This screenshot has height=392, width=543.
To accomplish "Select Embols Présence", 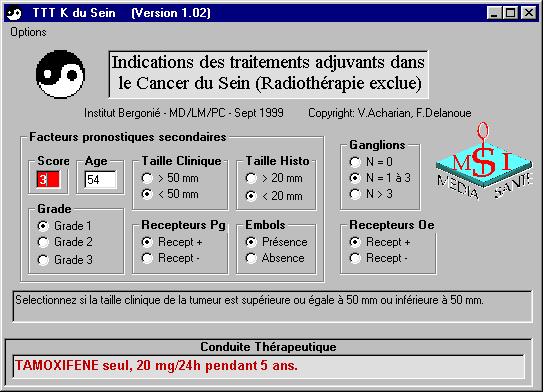I will point(276,242).
